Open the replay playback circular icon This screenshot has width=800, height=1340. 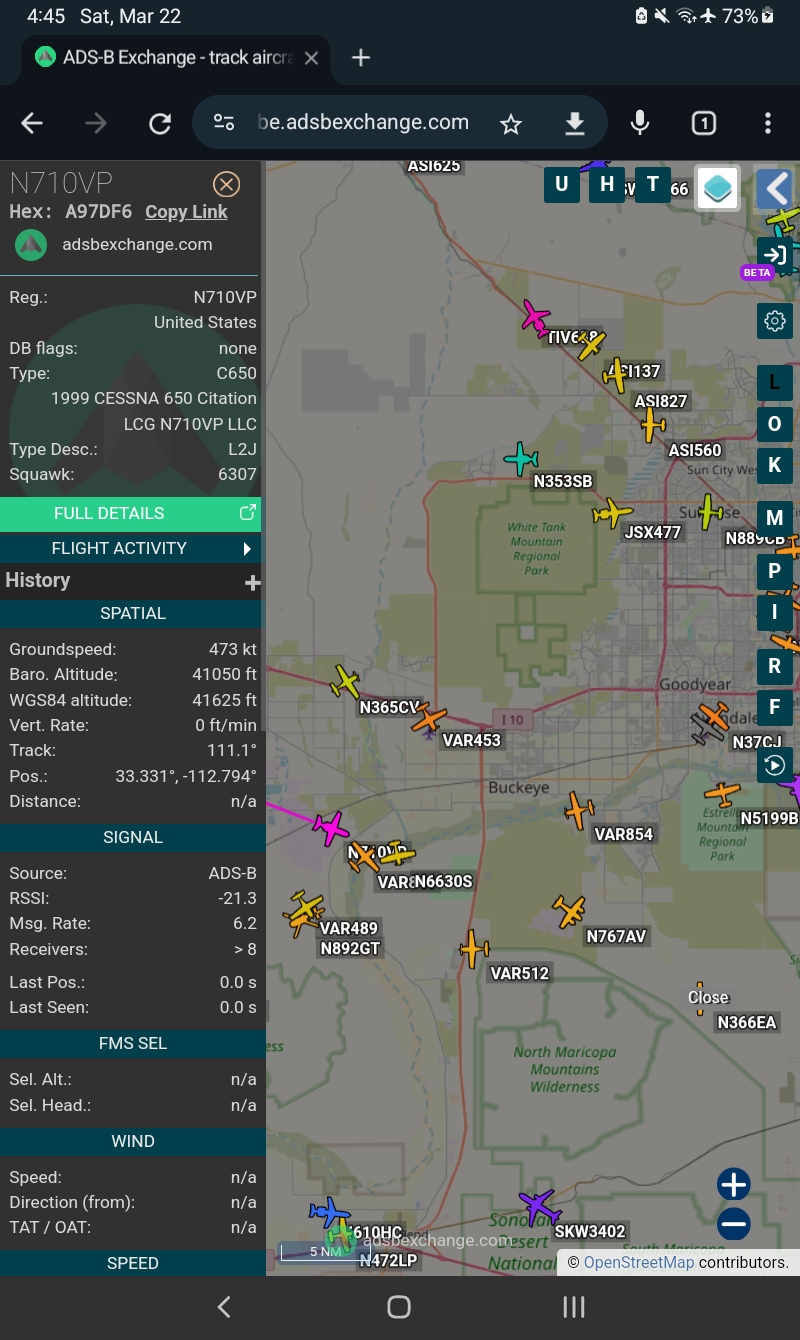pos(774,766)
